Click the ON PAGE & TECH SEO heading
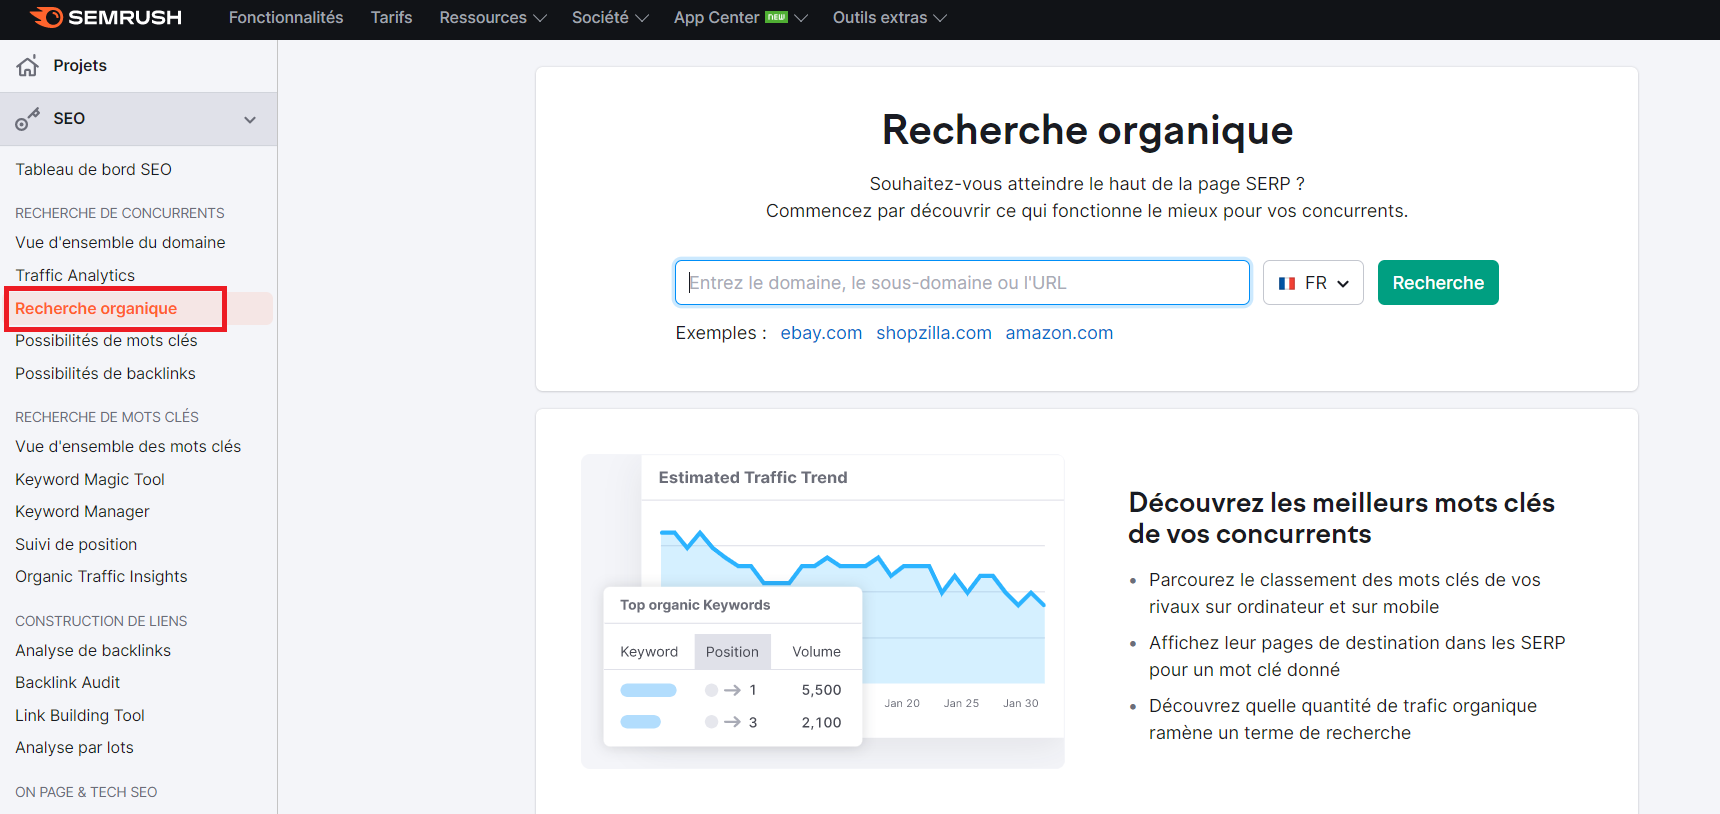The image size is (1720, 814). [x=86, y=792]
